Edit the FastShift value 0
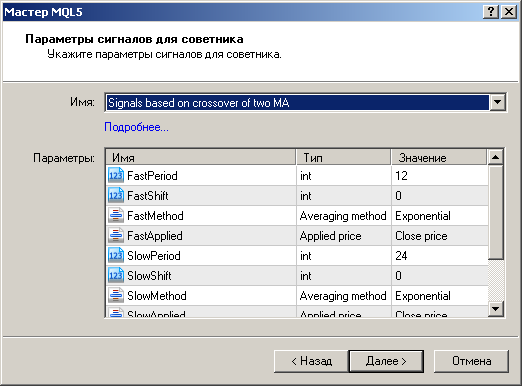The image size is (522, 386). (x=440, y=196)
